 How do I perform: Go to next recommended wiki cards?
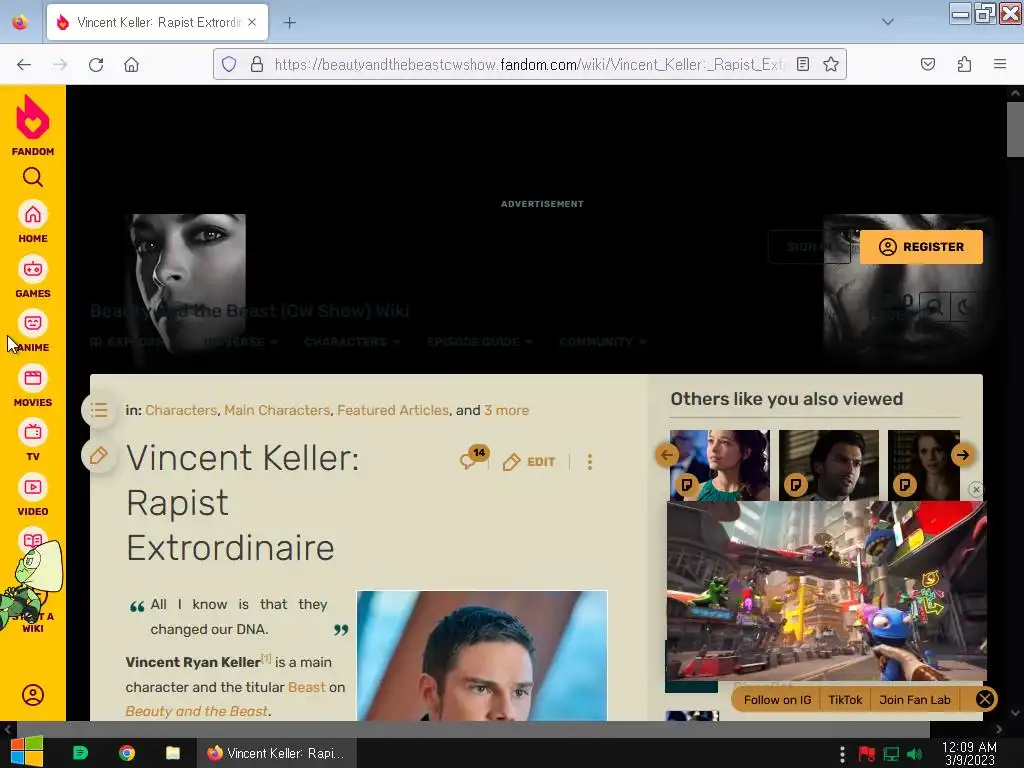tap(963, 455)
